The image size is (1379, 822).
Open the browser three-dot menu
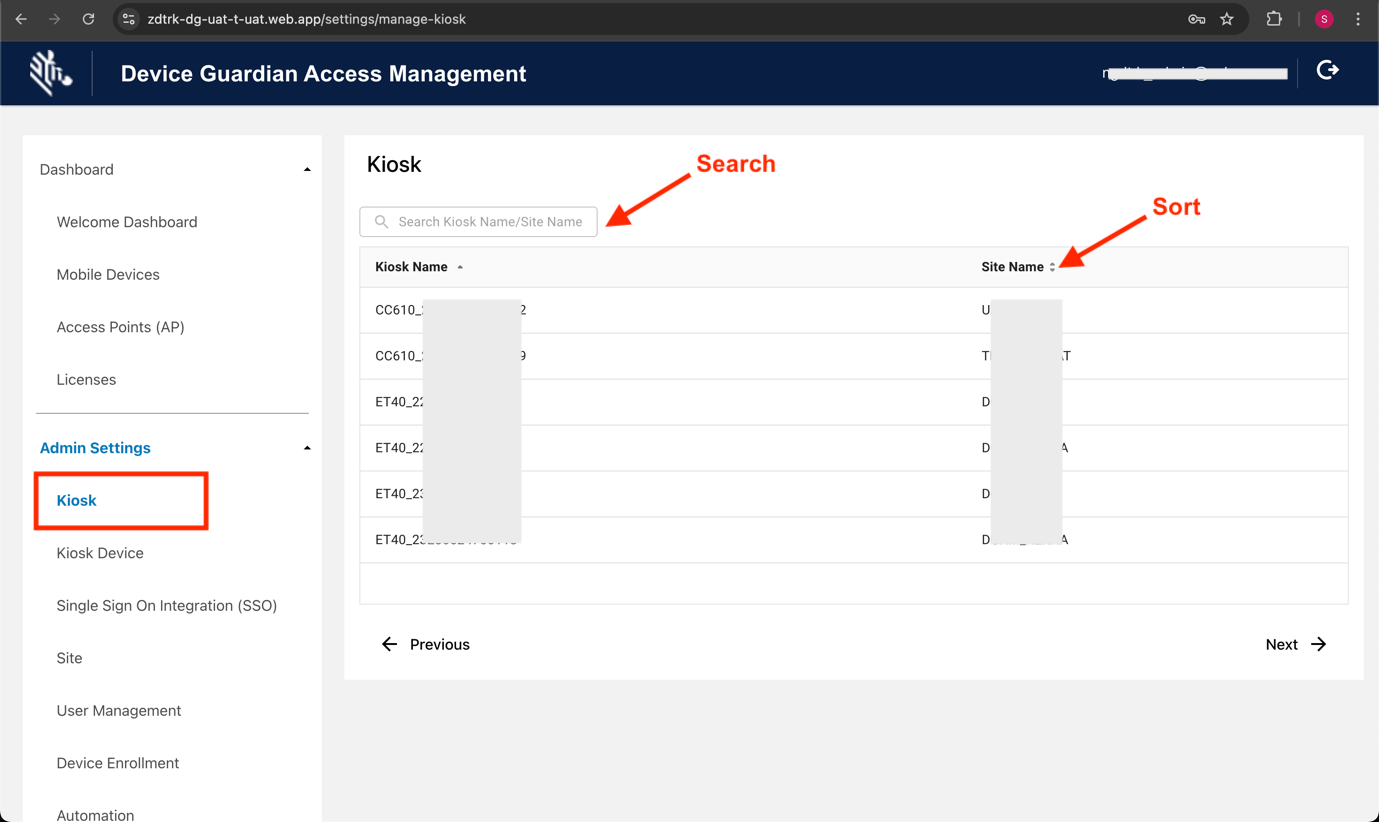[x=1358, y=19]
